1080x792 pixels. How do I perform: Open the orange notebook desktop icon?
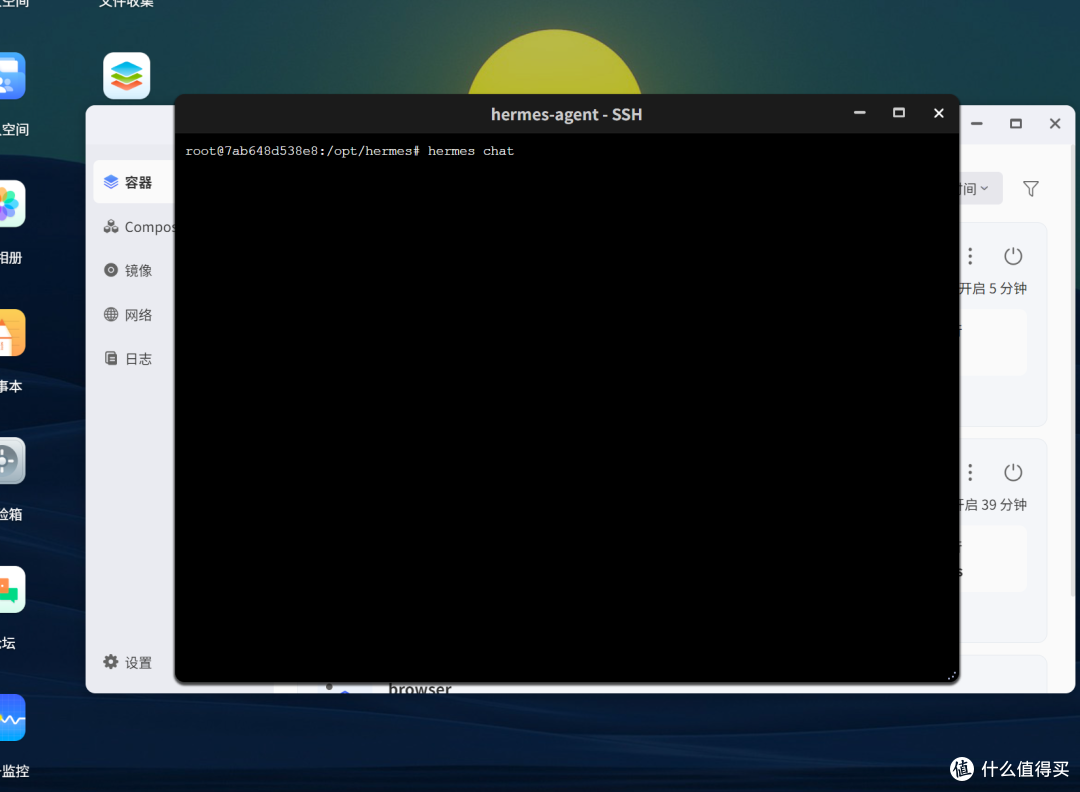(12, 333)
